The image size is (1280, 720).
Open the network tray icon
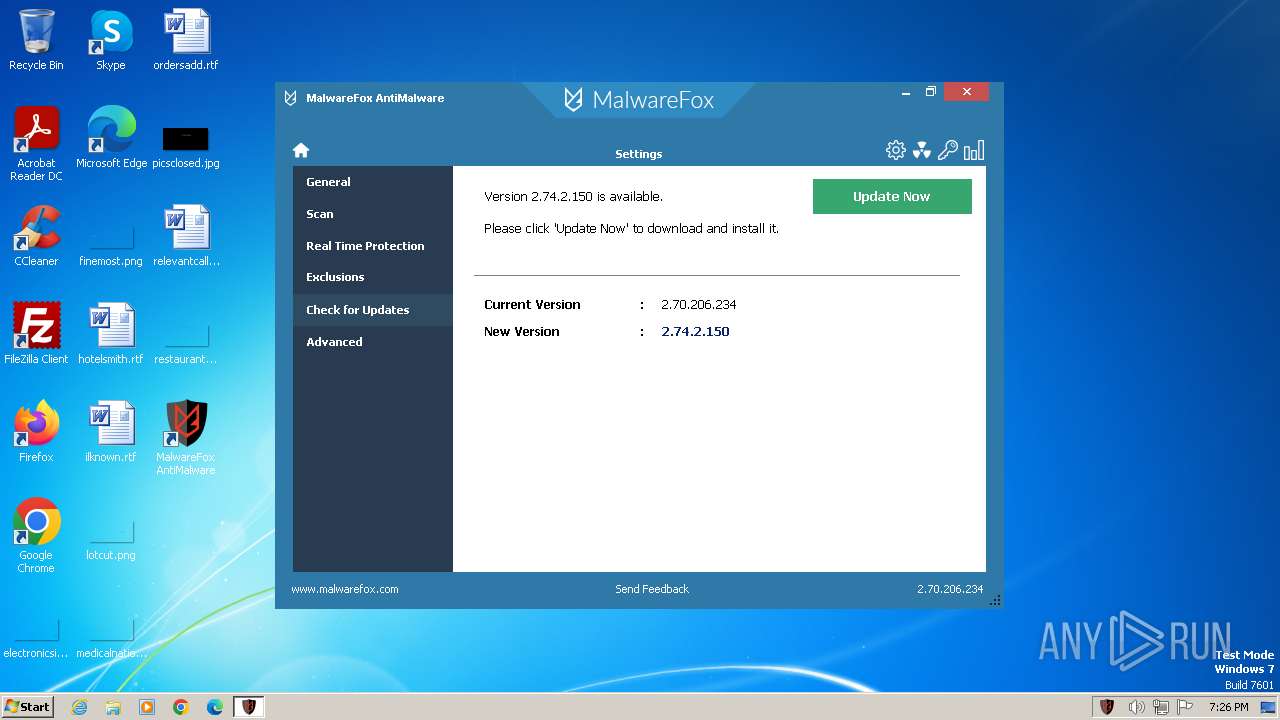[x=1162, y=707]
